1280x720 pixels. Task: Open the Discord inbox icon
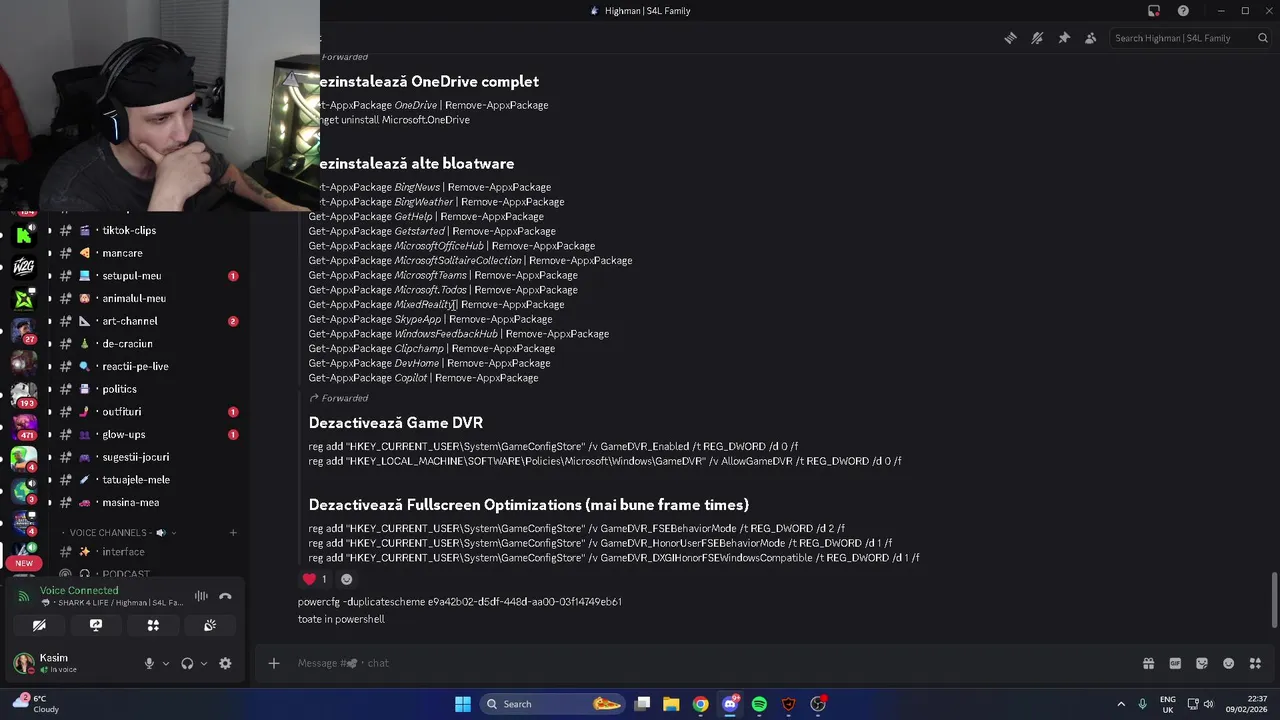point(1154,11)
